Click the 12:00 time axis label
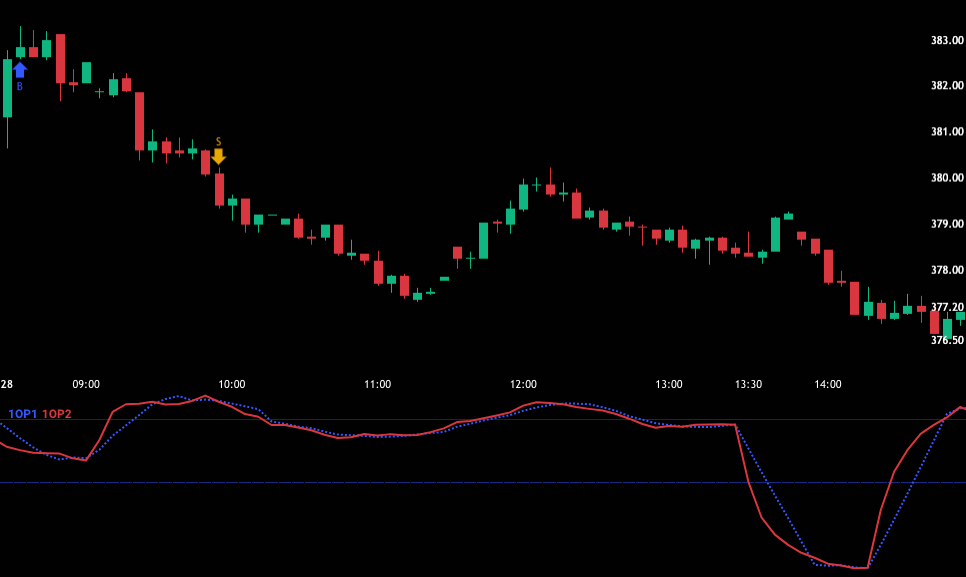Screen dimensions: 966x577 tap(523, 384)
